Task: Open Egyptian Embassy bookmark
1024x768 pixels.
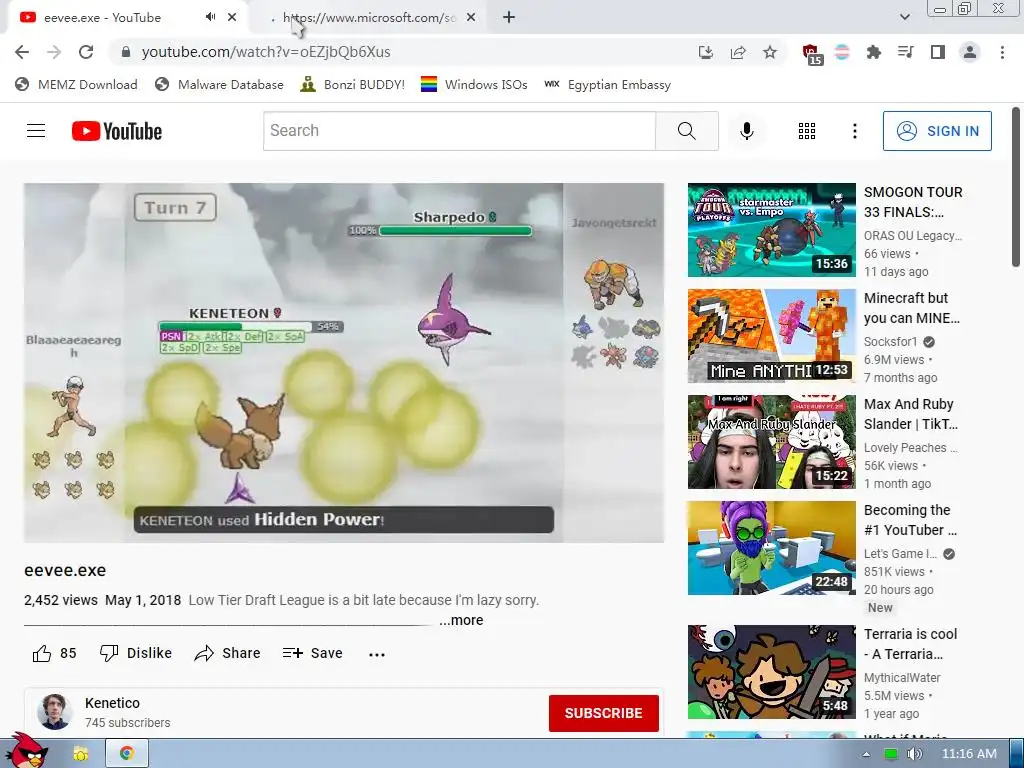Action: (608, 84)
